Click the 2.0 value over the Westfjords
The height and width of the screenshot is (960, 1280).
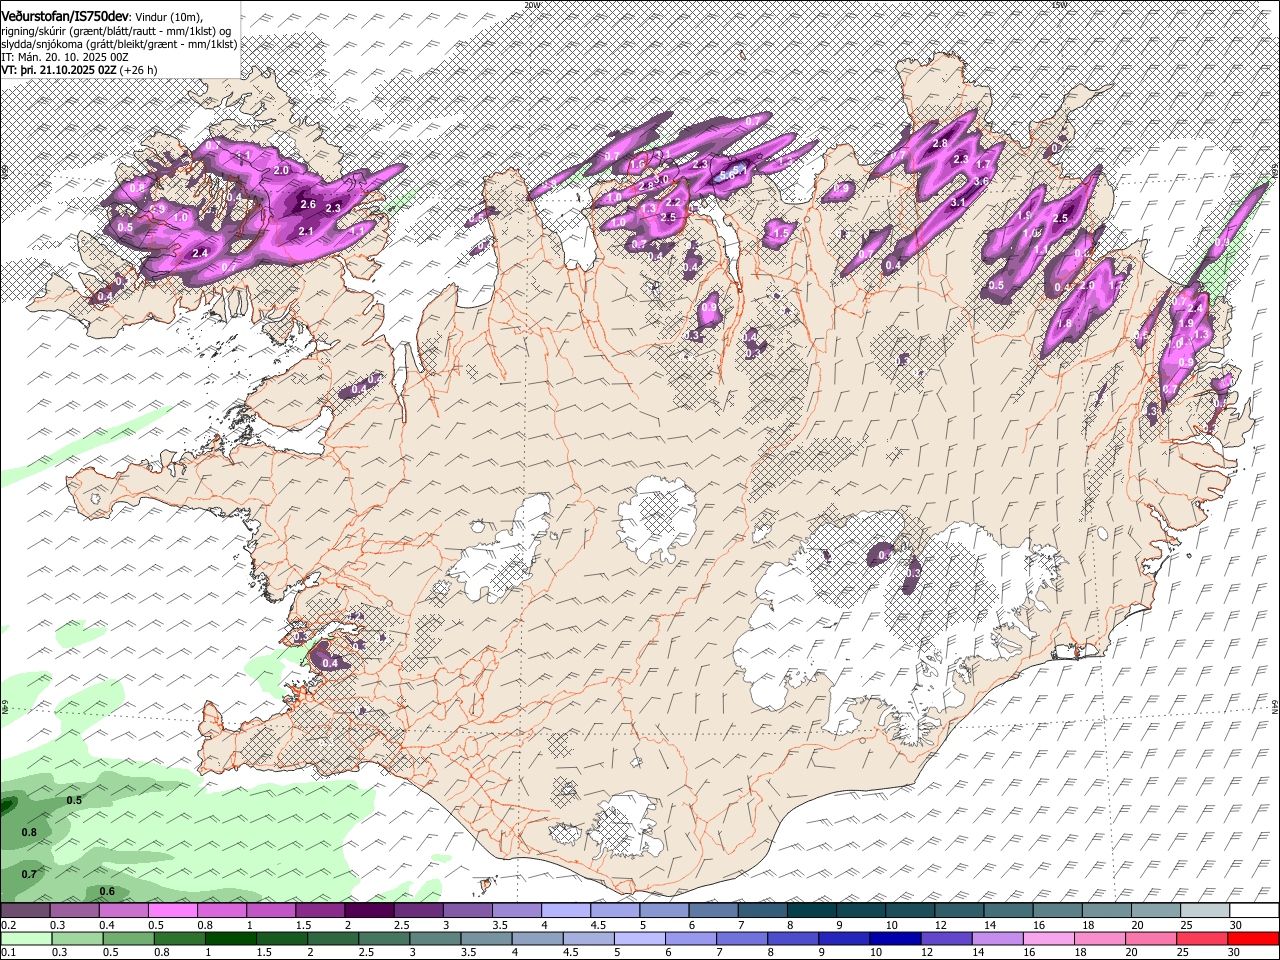coord(281,171)
